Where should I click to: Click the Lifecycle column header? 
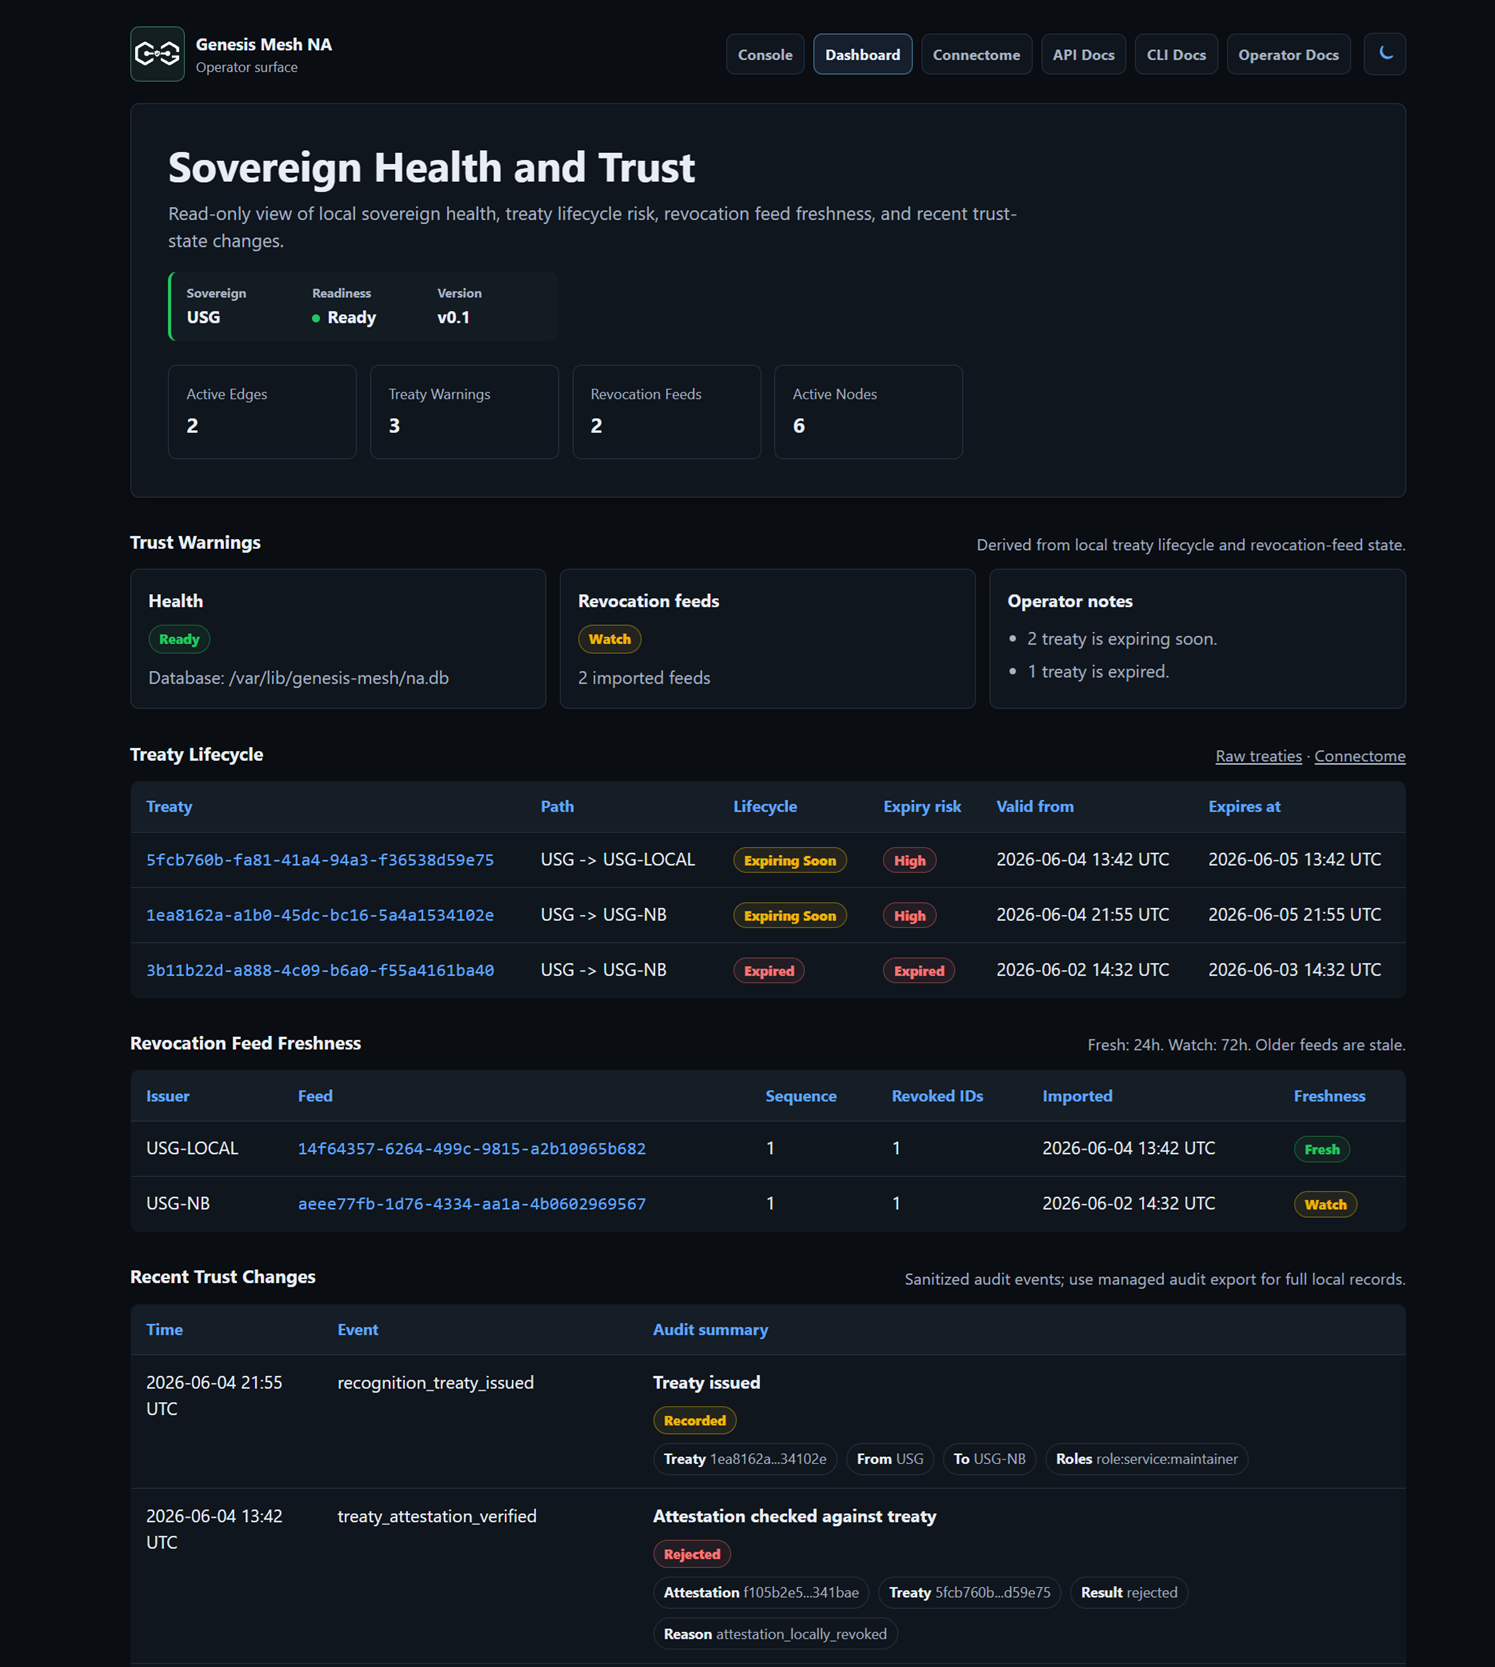[765, 807]
